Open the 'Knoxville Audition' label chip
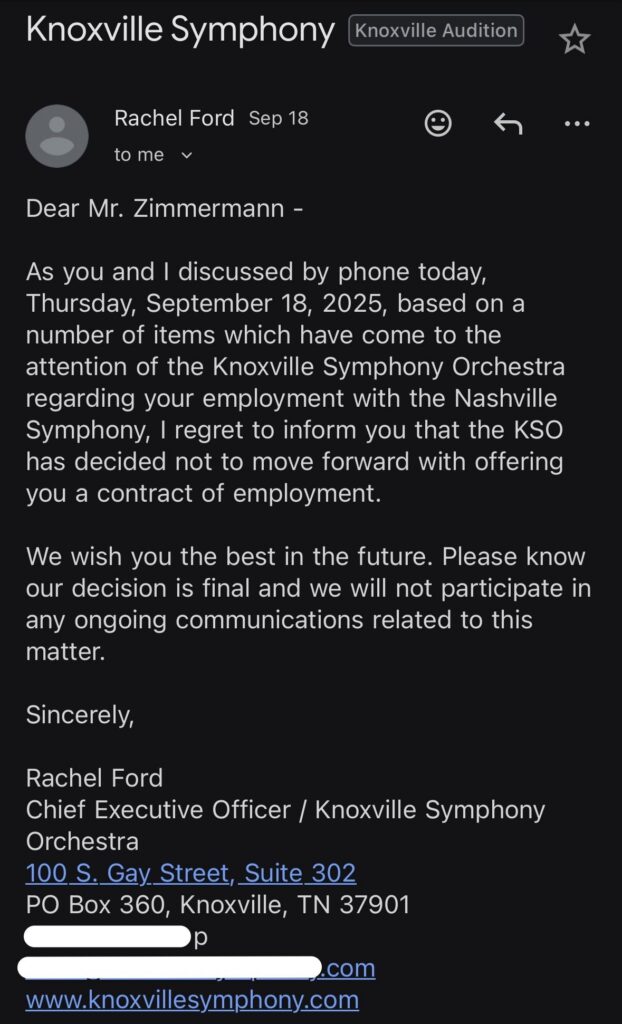The height and width of the screenshot is (1024, 622). pyautogui.click(x=435, y=30)
